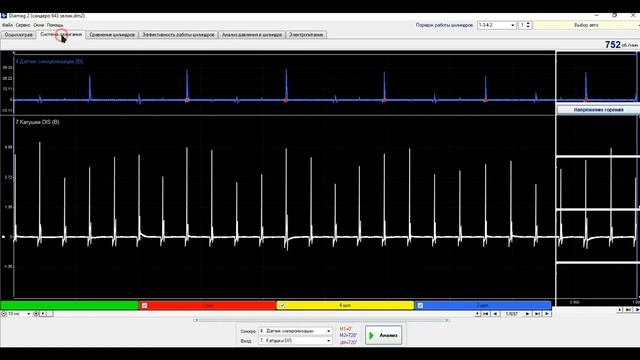Click the green cylinder color bar
Screen dimensions: 640x360
(x=69, y=305)
